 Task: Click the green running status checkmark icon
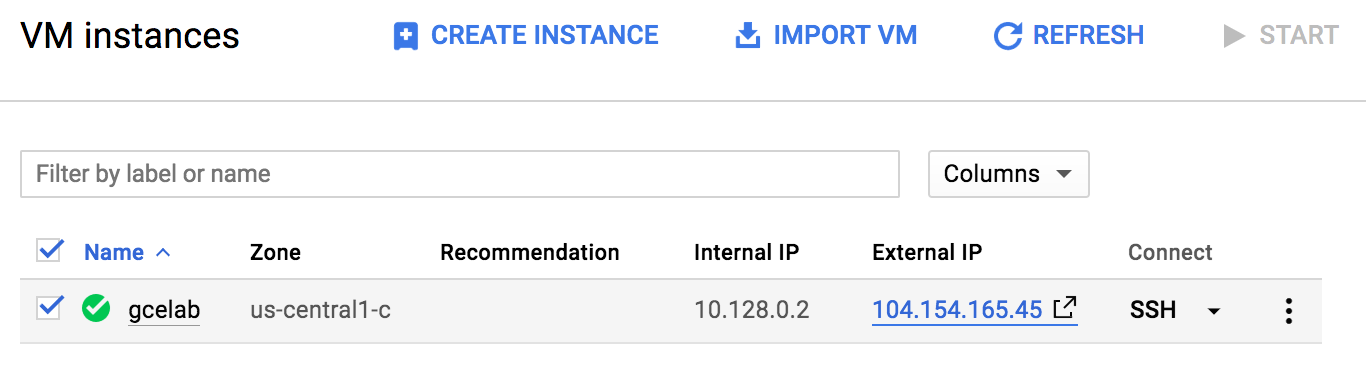click(x=96, y=309)
